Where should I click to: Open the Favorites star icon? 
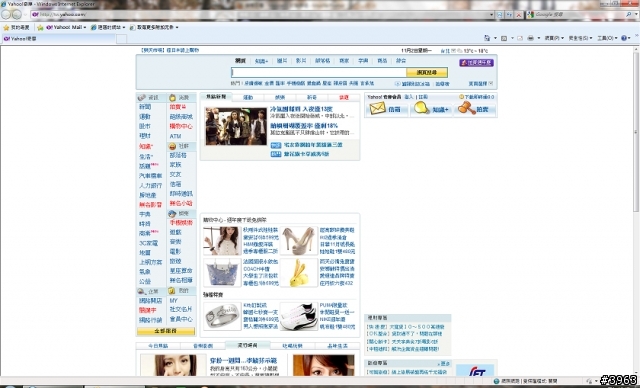[6, 27]
